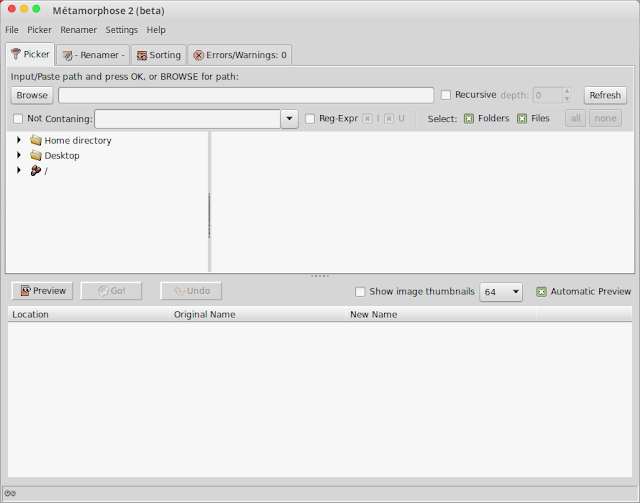This screenshot has height=503, width=640.
Task: Select Desktop in the tree
Action: coord(62,156)
